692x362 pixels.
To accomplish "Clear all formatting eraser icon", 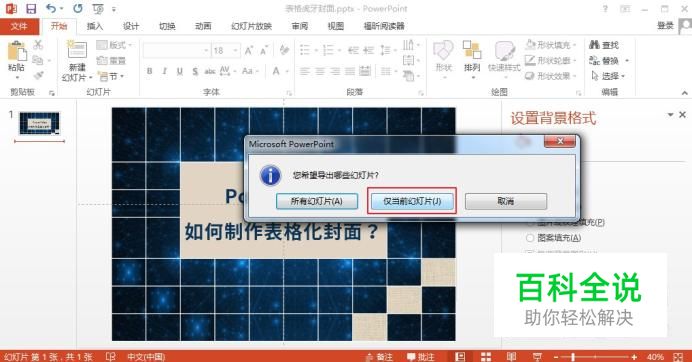I will point(284,50).
